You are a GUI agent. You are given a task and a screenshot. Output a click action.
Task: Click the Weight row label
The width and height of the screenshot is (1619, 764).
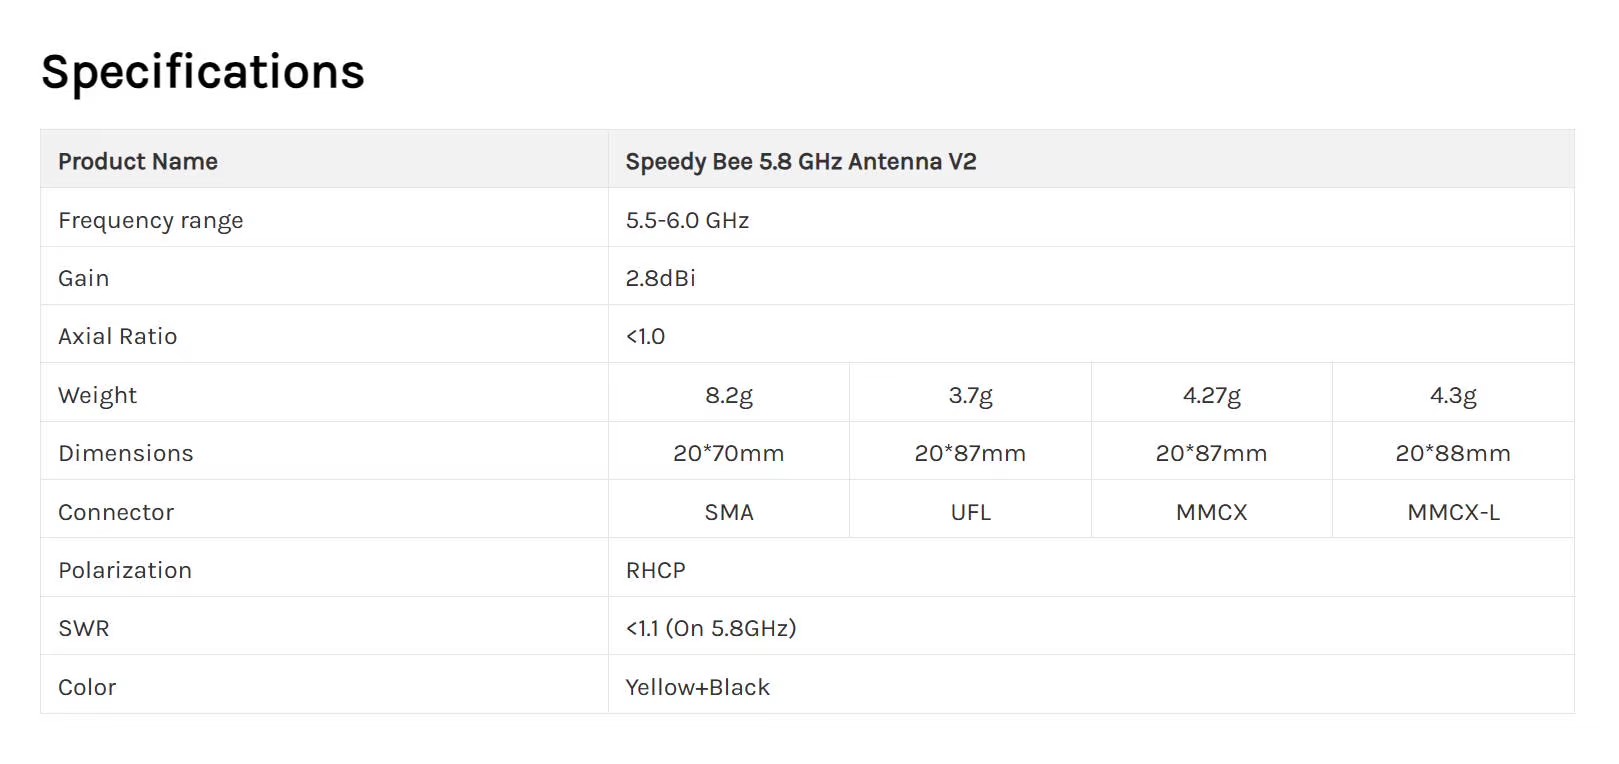click(x=98, y=395)
